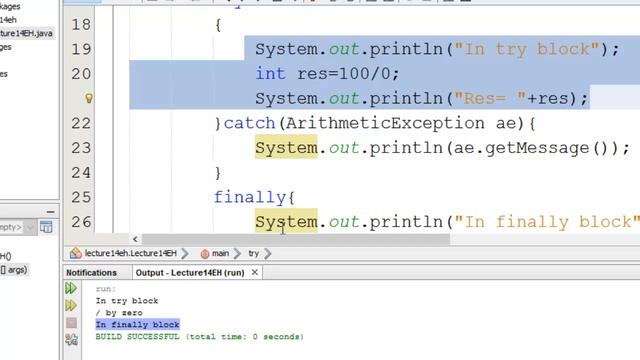The width and height of the screenshot is (640, 360).
Task: Click "In finally block" output line
Action: (138, 324)
